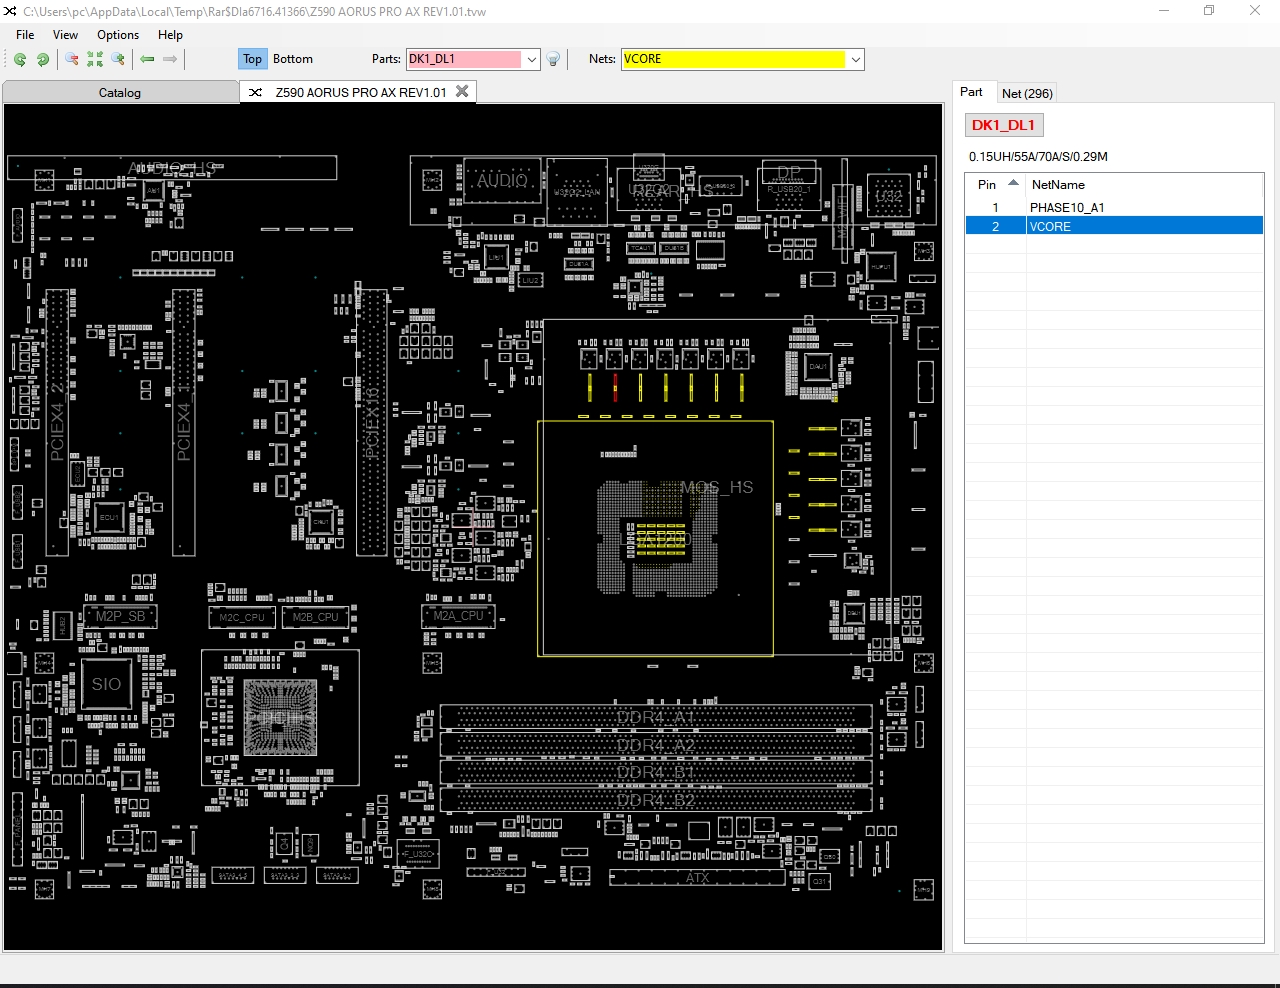This screenshot has height=988, width=1280.
Task: Click the fit-to-window green arrows icon
Action: 95,60
